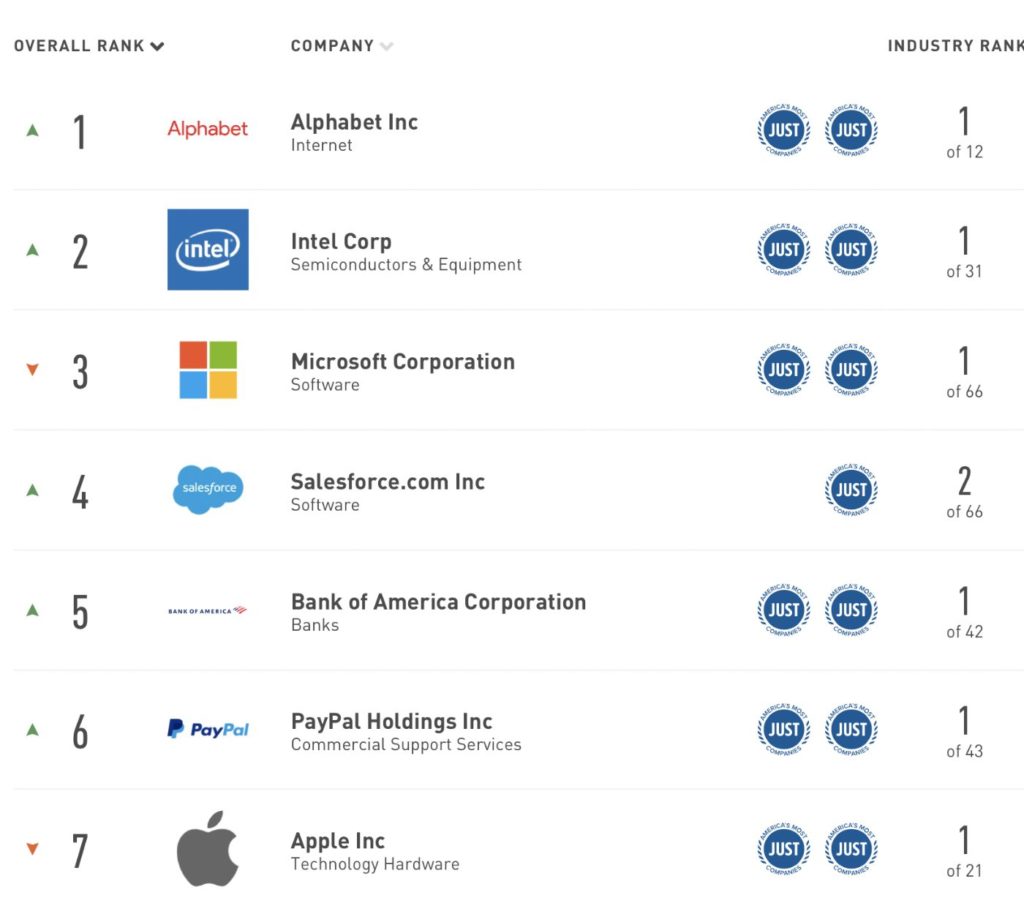Viewport: 1024px width, 906px height.
Task: Open Microsoft Corporation company link
Action: coord(402,362)
